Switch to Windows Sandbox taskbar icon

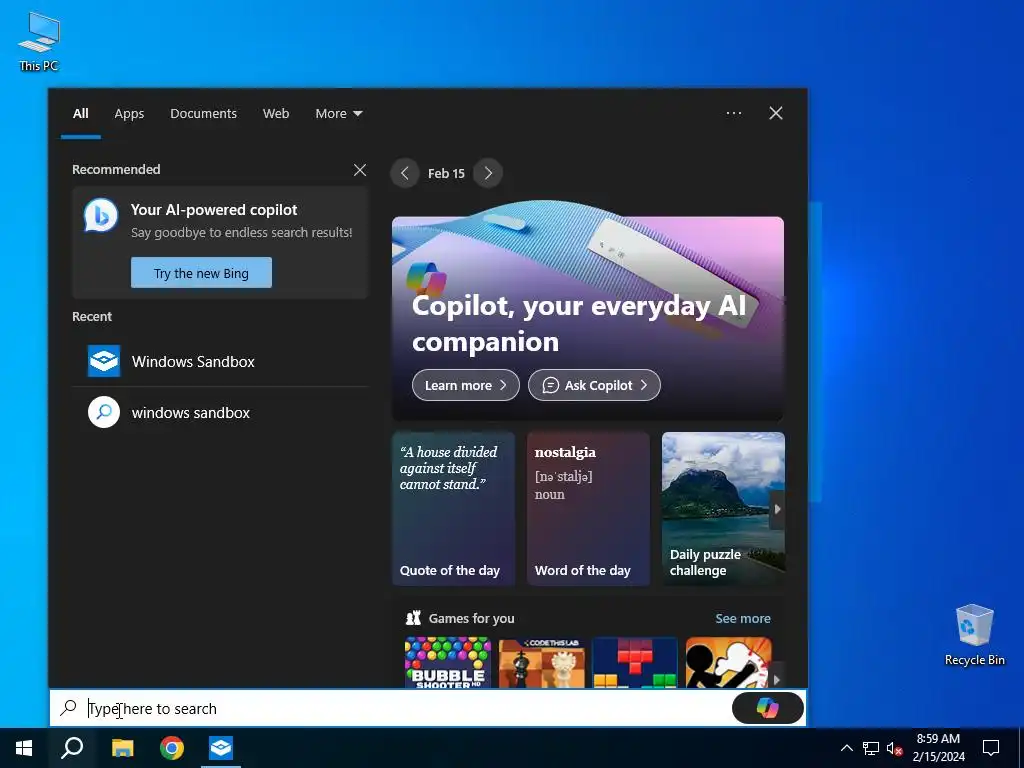[221, 748]
